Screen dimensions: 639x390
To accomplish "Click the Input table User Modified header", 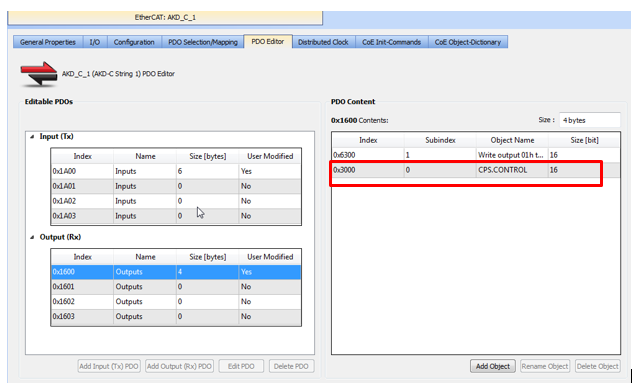I will [270, 156].
